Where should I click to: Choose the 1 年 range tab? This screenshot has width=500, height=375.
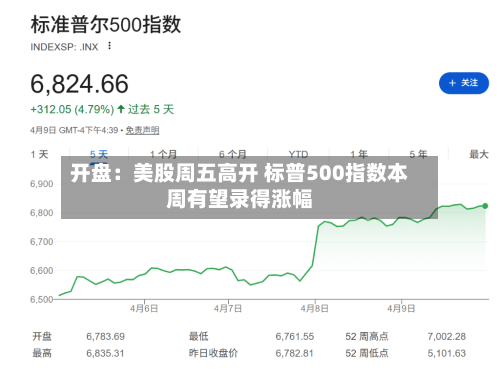pos(359,154)
